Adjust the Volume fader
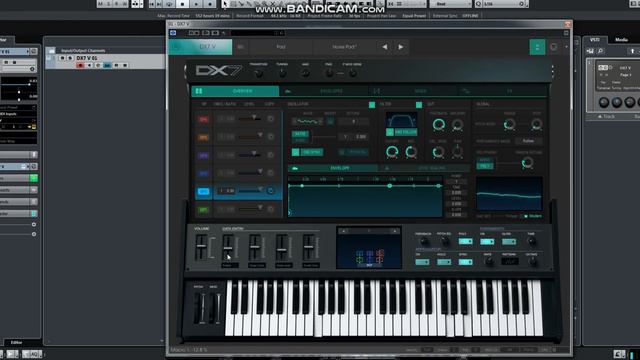 coord(201,247)
